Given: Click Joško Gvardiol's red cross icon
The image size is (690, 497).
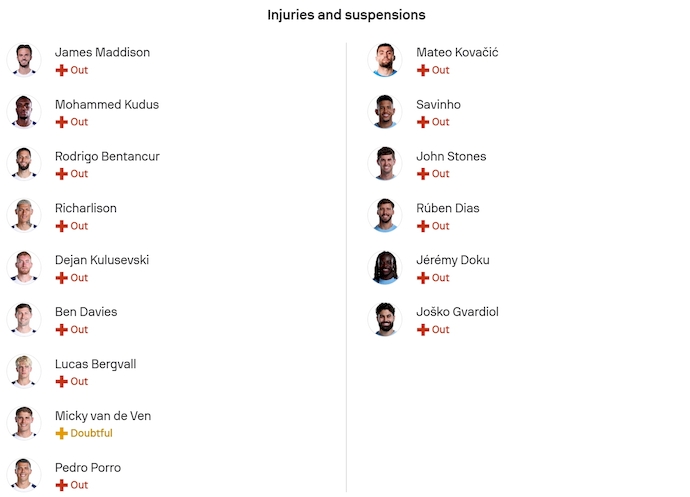Looking at the screenshot, I should (423, 330).
